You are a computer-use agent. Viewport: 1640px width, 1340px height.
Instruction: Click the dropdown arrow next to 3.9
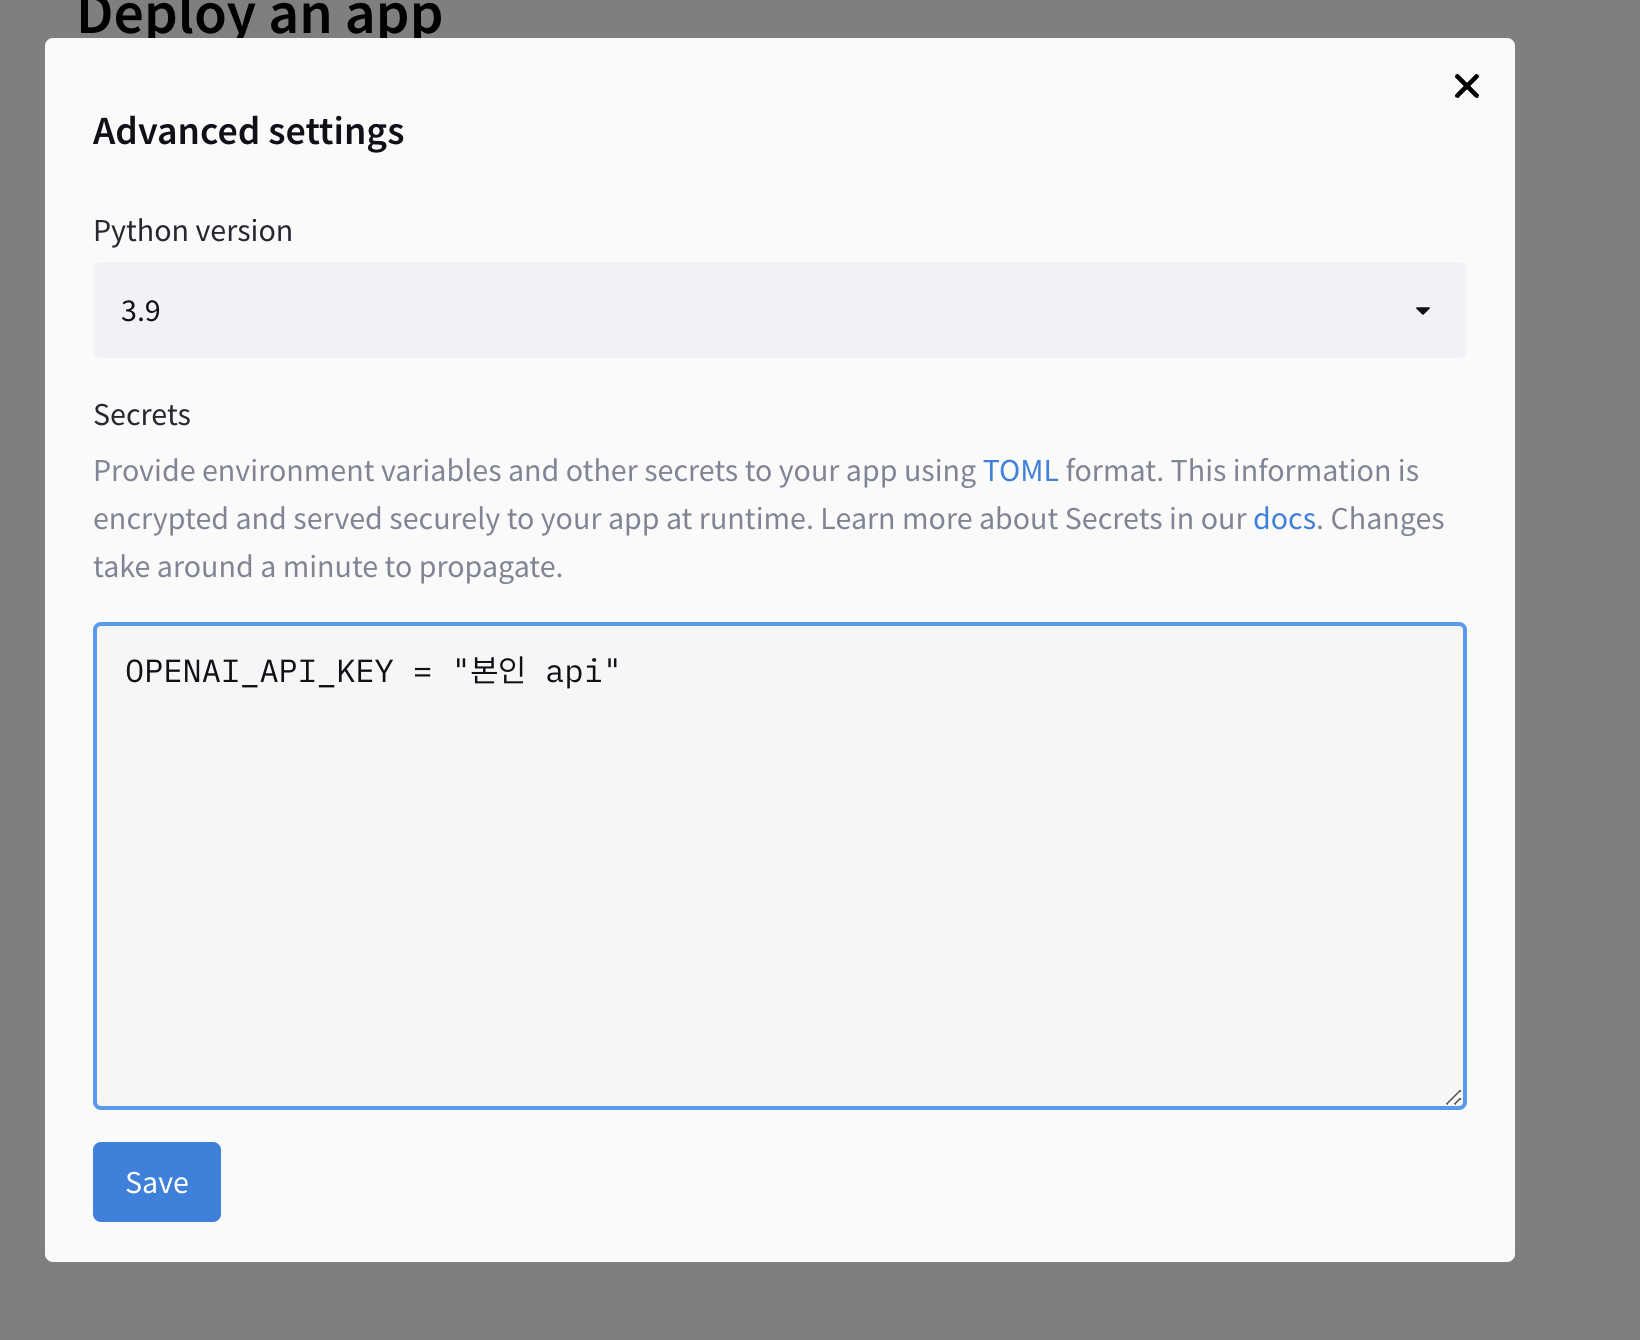[x=1422, y=311]
